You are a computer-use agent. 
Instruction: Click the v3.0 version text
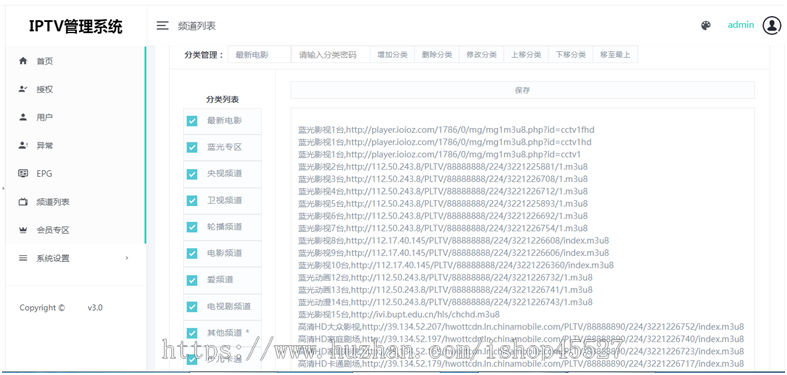[95, 308]
